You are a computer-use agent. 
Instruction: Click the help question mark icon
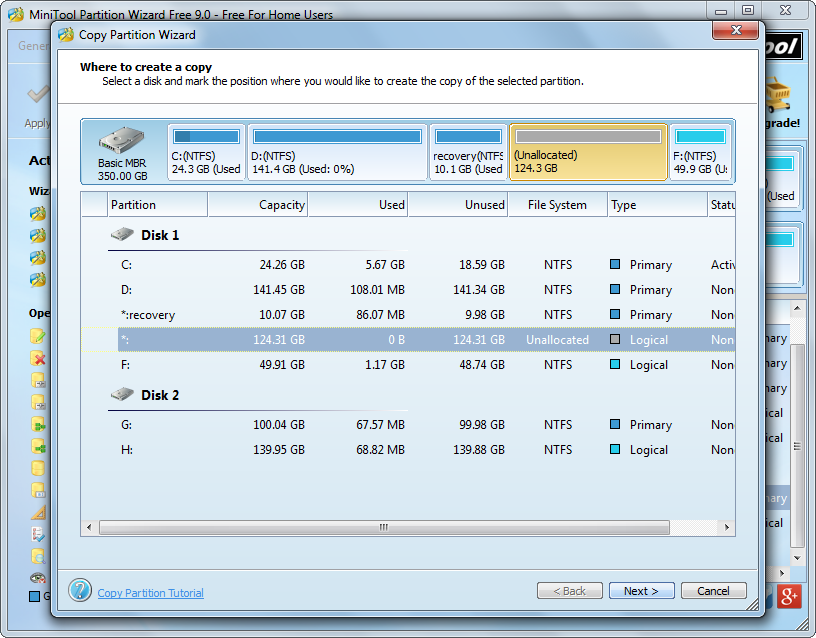click(x=80, y=590)
